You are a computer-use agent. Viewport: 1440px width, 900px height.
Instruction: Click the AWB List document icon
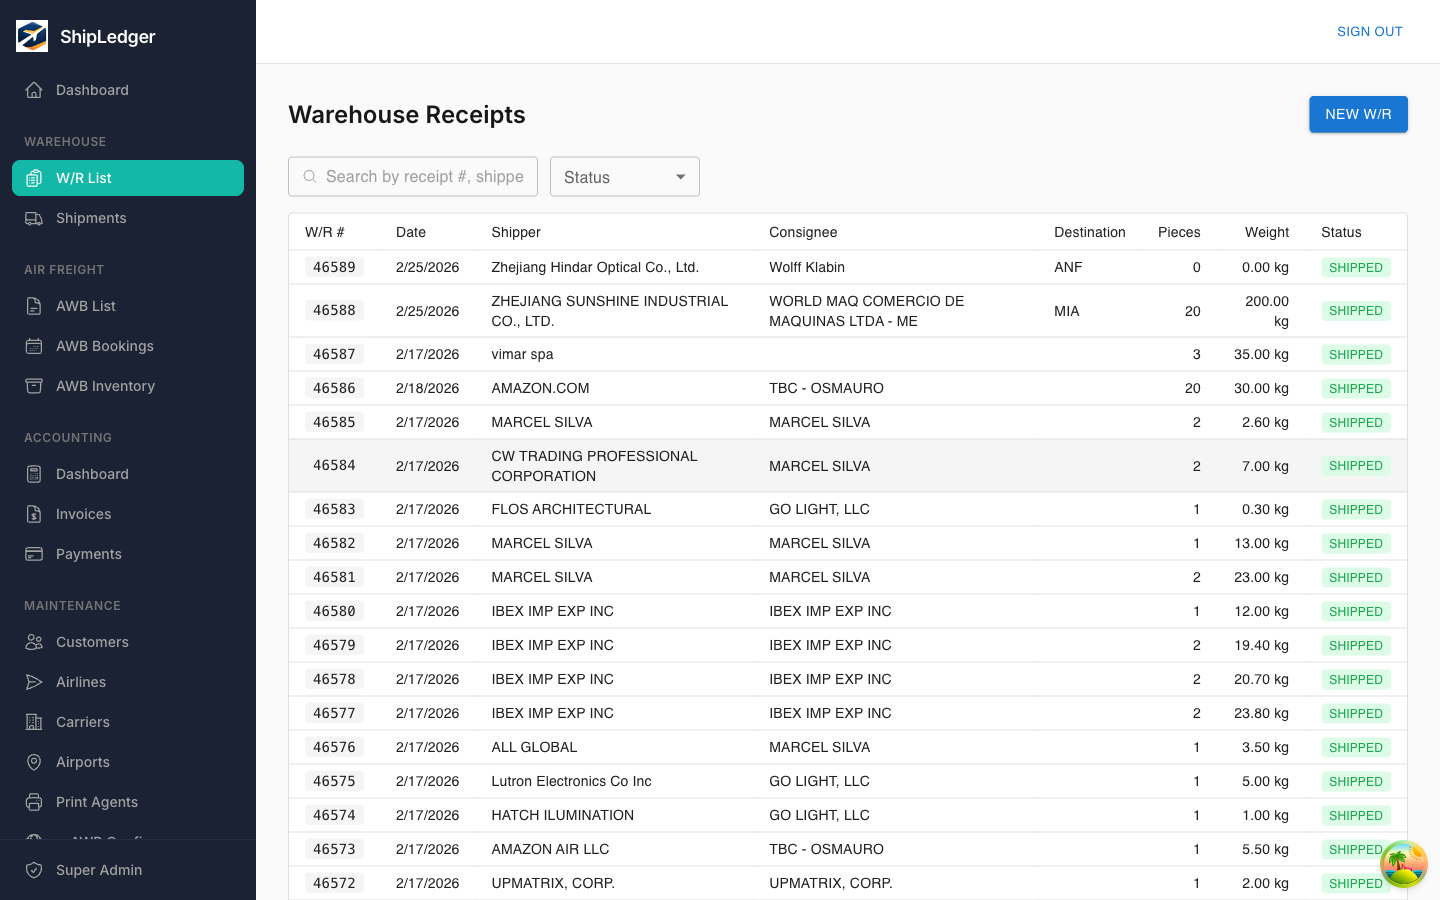tap(34, 306)
